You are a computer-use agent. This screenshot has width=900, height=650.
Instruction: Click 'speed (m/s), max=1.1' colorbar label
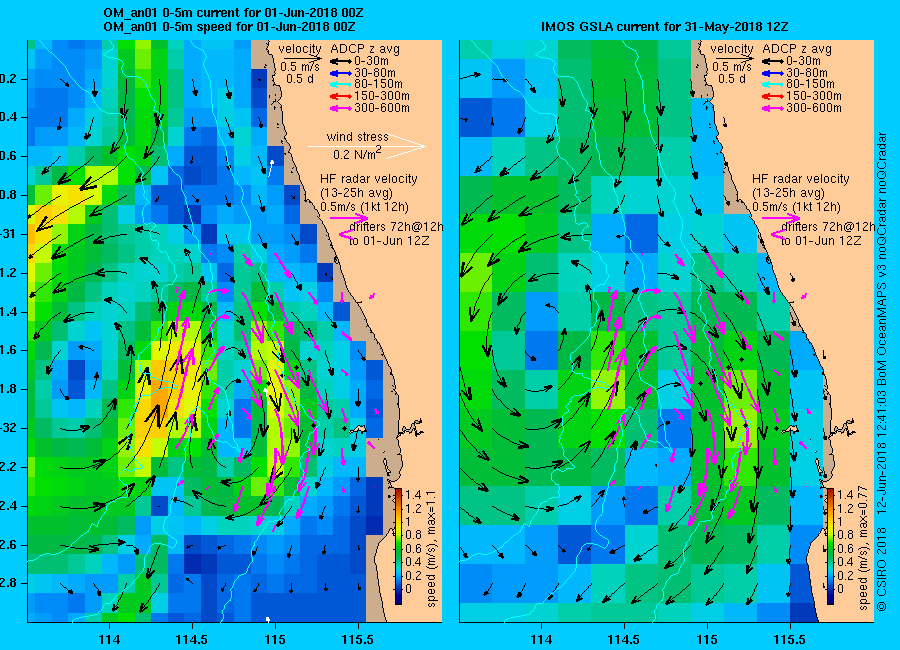[432, 548]
